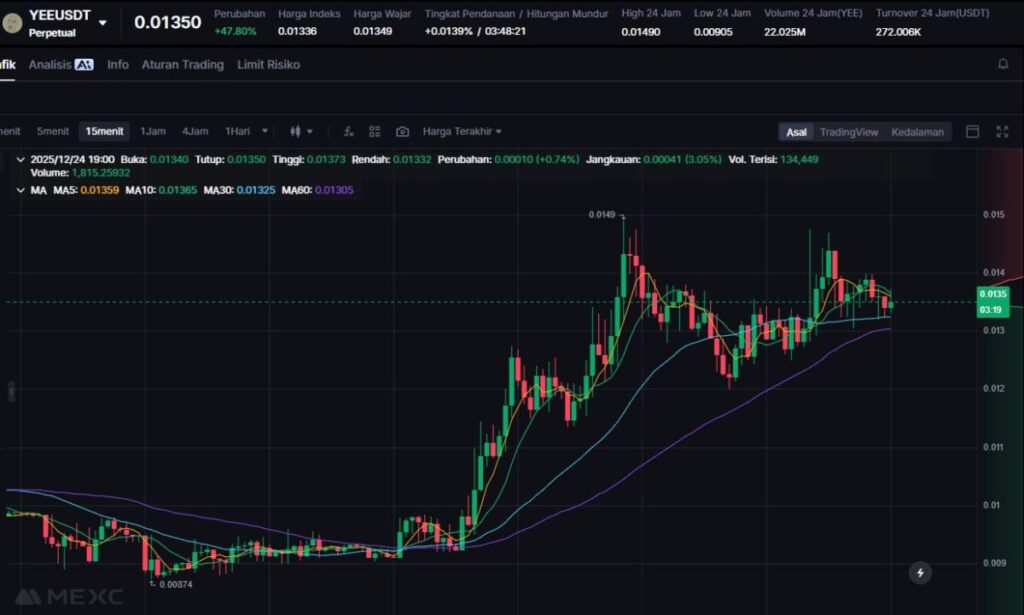Open the Aturan Trading tab

(x=182, y=64)
